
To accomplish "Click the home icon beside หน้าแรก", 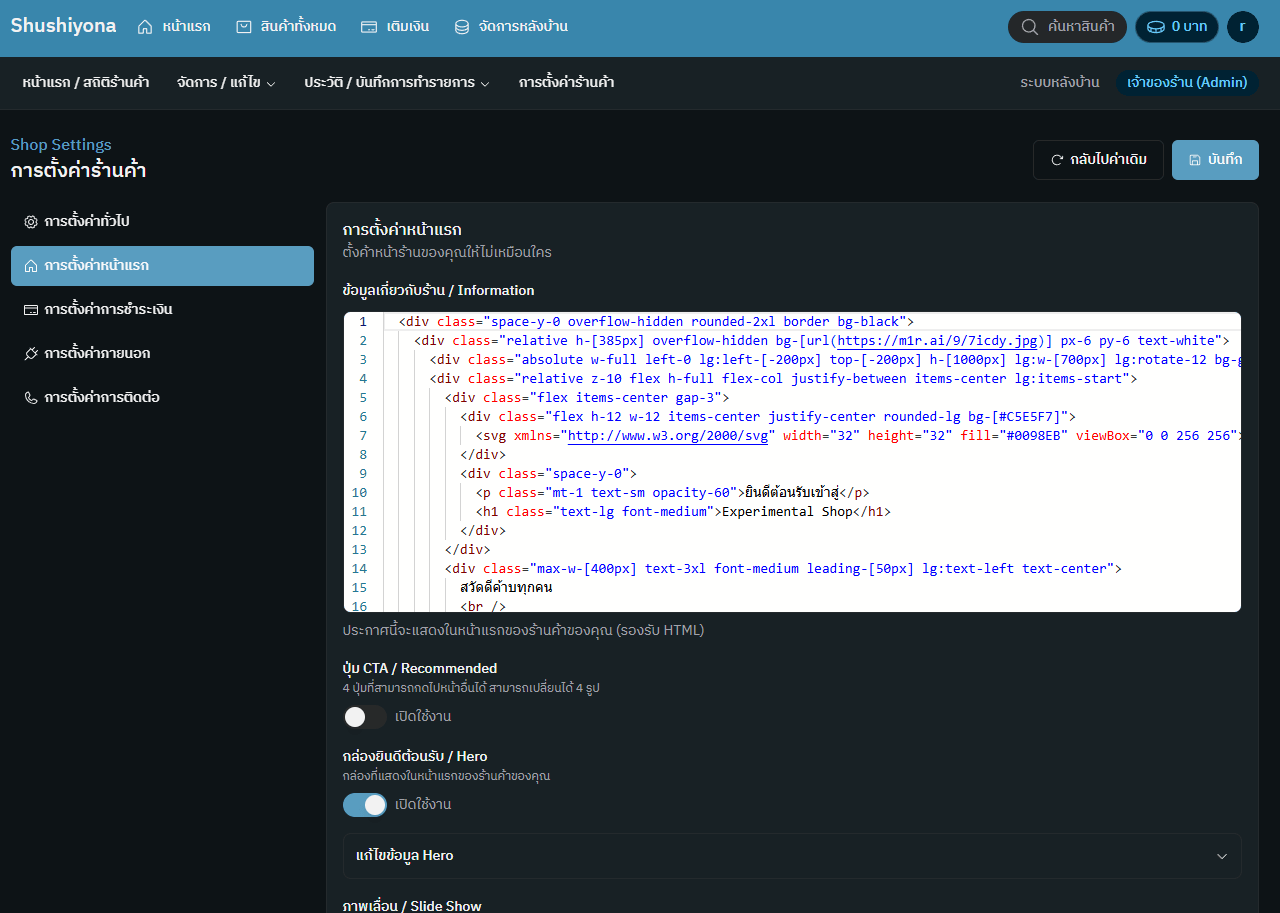I will (x=145, y=27).
